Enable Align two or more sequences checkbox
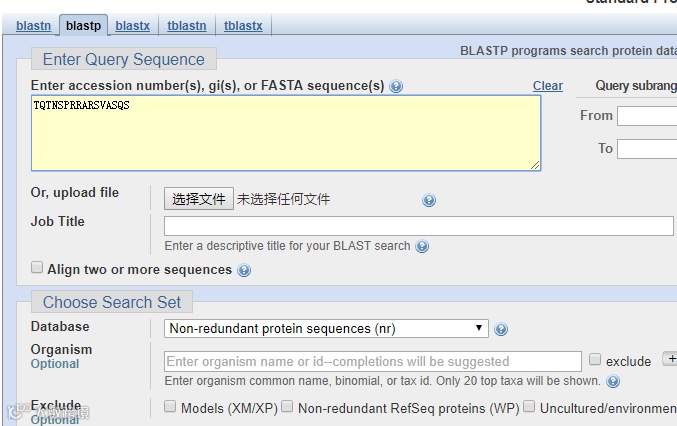The image size is (677, 426). click(x=37, y=268)
